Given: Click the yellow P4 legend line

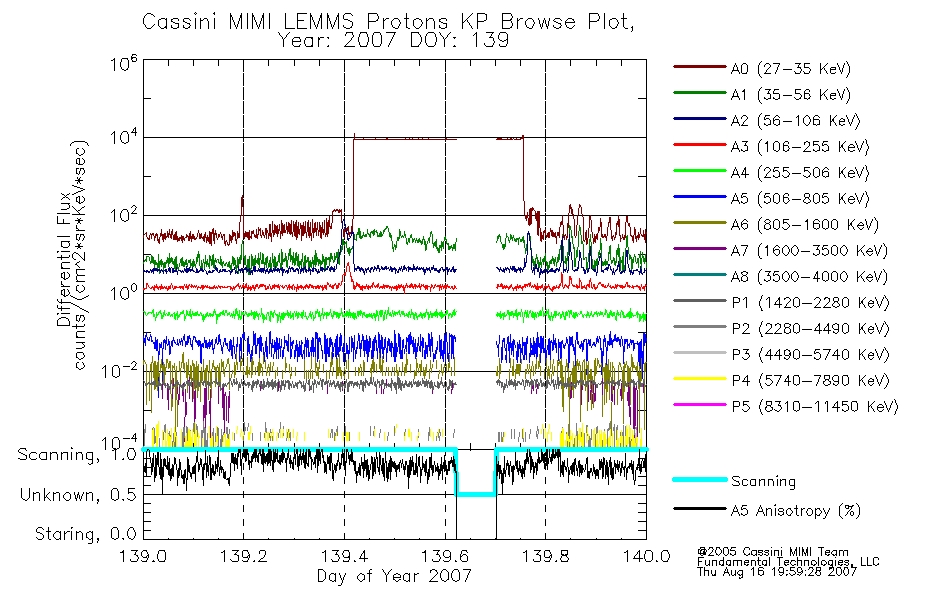Looking at the screenshot, I should pos(700,379).
